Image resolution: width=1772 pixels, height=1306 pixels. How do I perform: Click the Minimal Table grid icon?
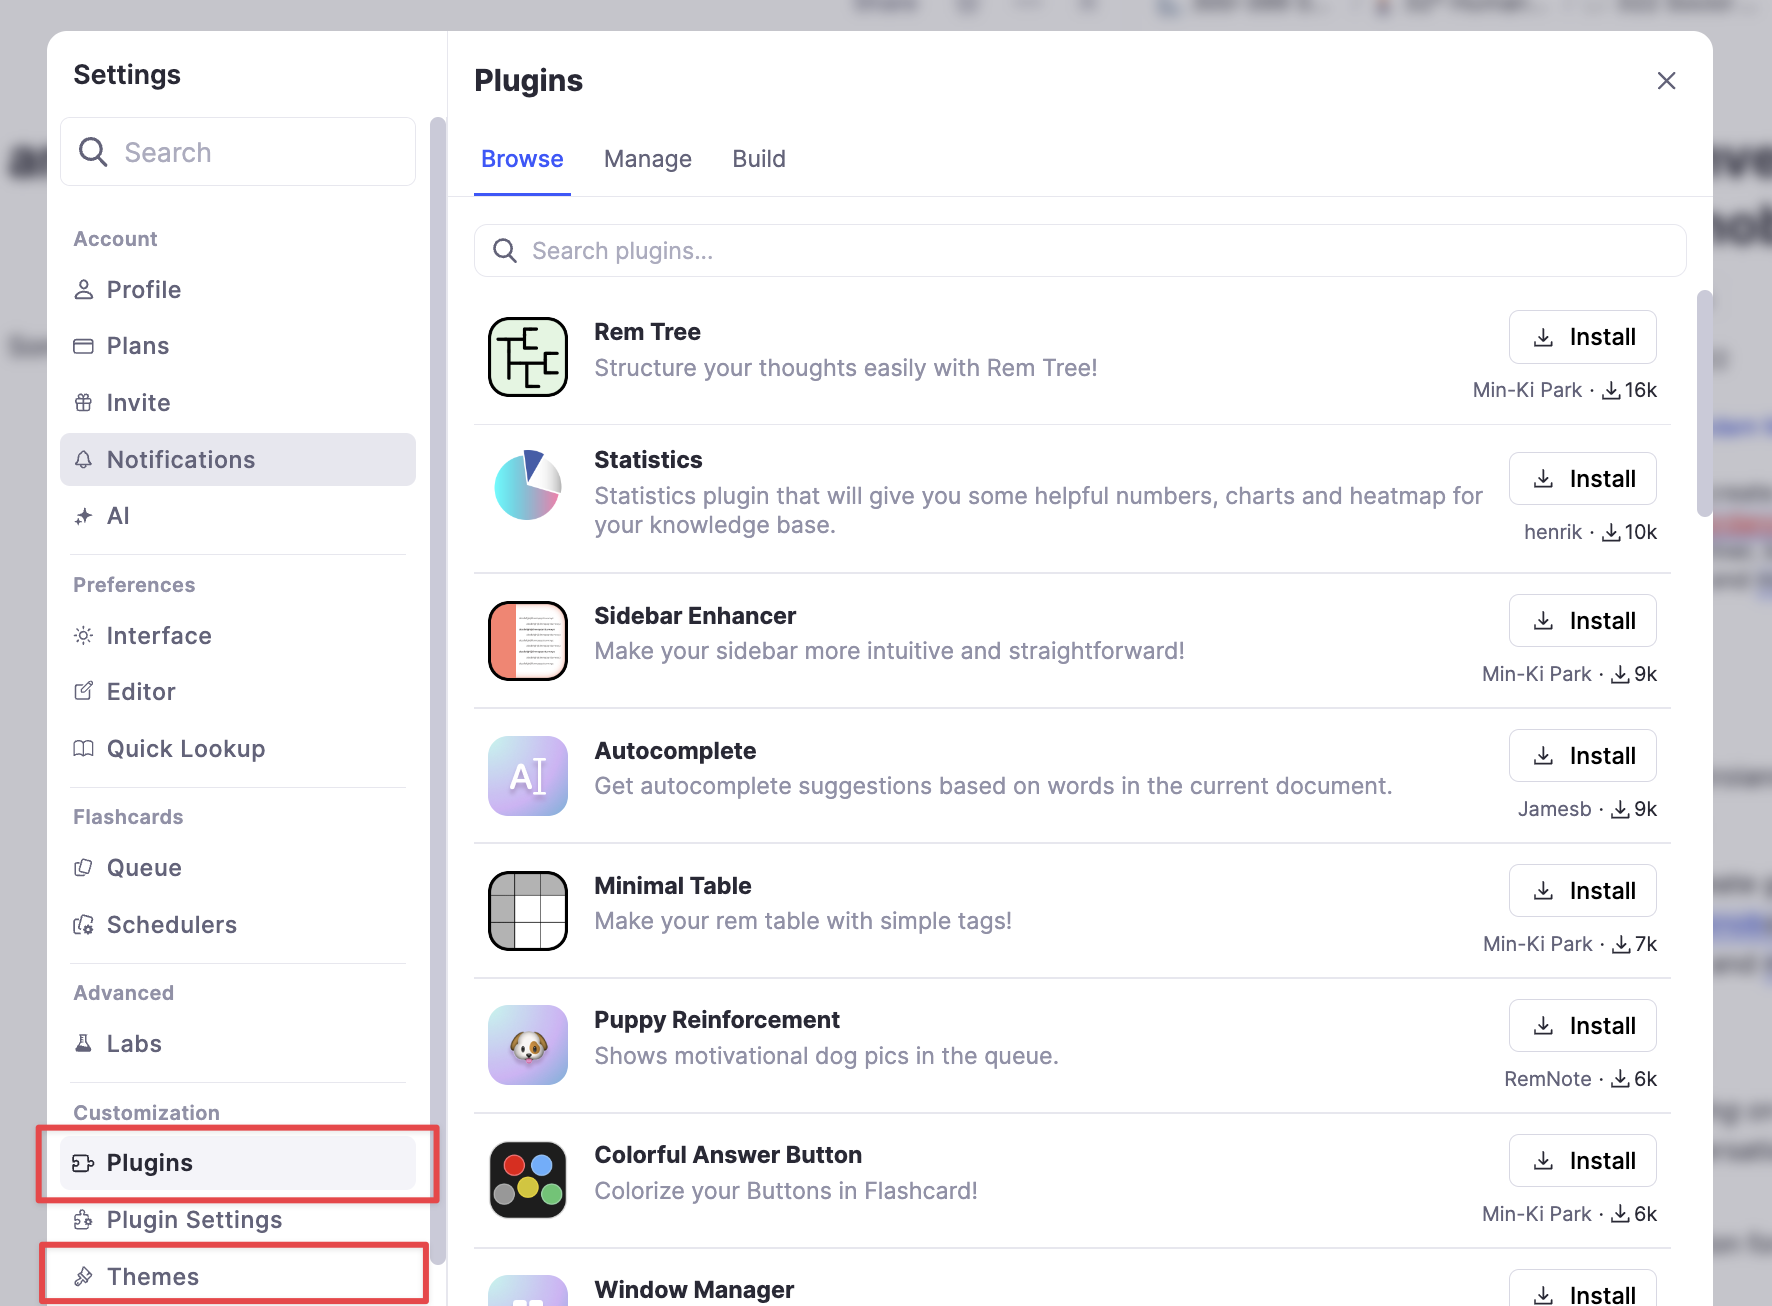528,911
